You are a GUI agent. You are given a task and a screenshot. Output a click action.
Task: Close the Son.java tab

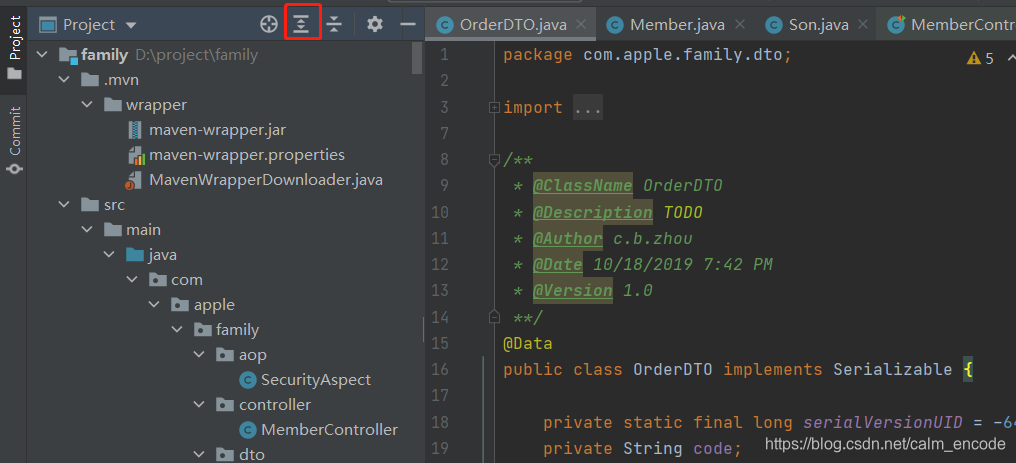pyautogui.click(x=862, y=25)
